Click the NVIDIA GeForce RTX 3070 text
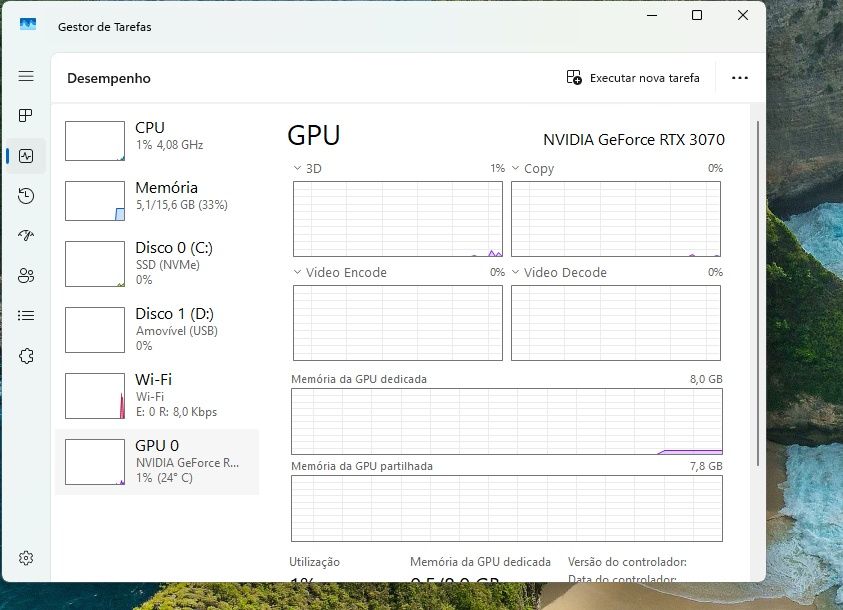The image size is (843, 610). 634,140
